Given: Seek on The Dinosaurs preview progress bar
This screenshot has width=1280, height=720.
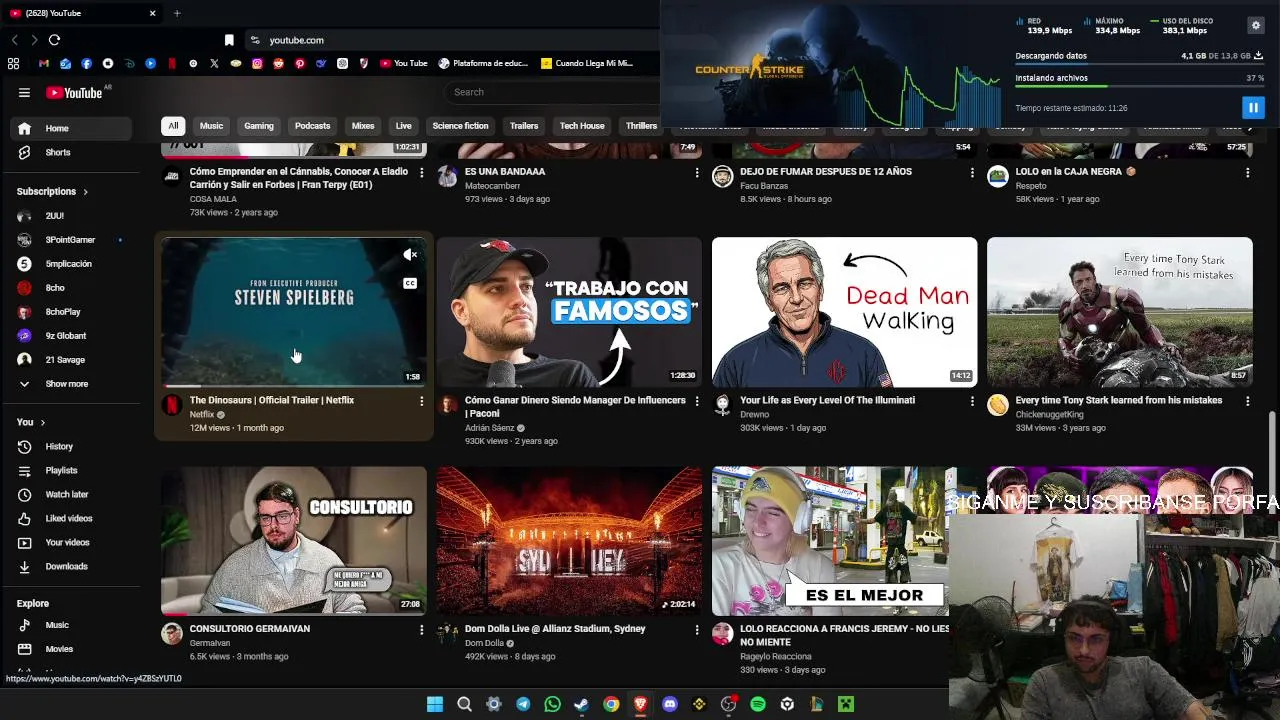Looking at the screenshot, I should [x=294, y=386].
